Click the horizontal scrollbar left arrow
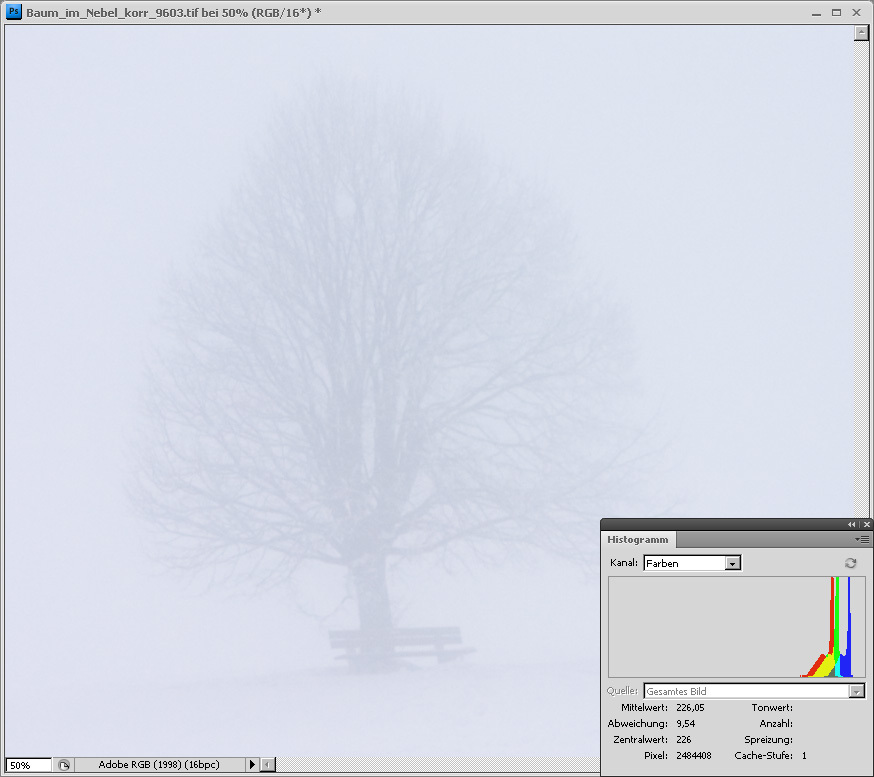 pyautogui.click(x=267, y=765)
